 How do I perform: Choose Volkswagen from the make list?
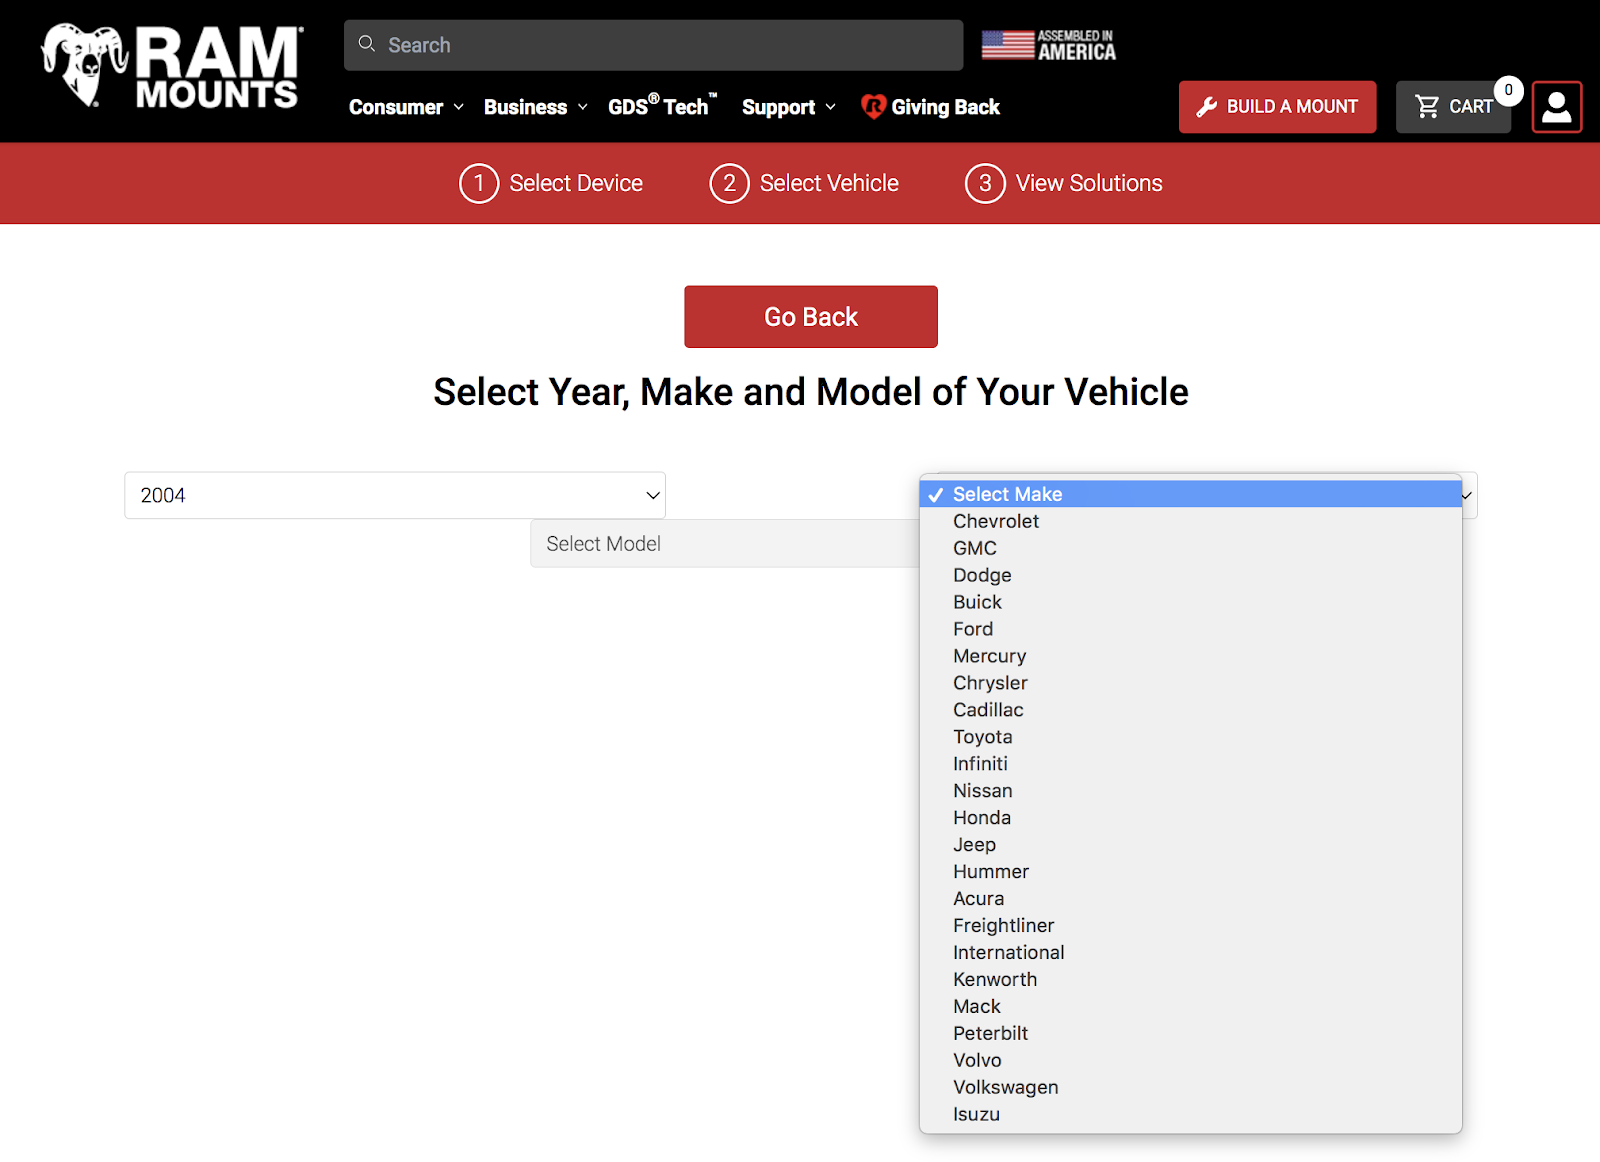pos(1190,1088)
